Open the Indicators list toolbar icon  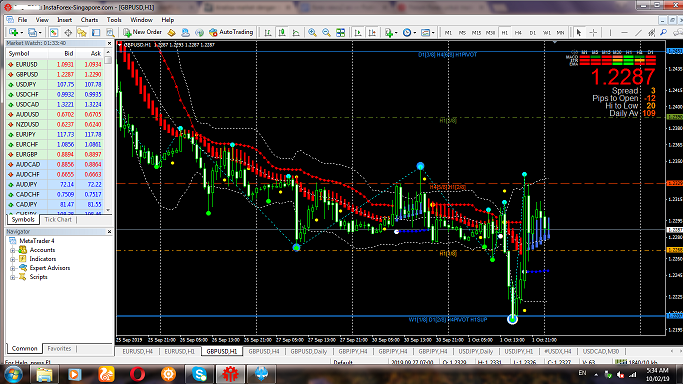tap(389, 33)
